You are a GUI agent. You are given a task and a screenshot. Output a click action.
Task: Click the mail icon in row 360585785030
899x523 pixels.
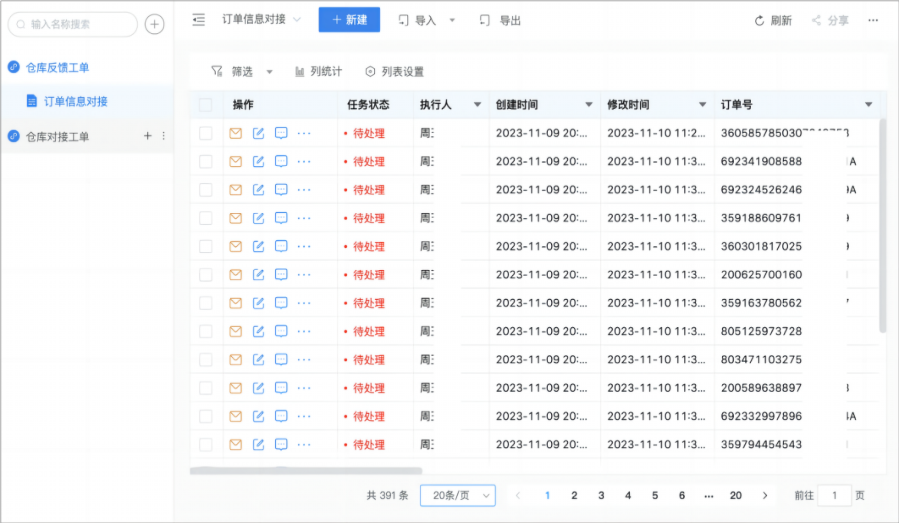(236, 133)
